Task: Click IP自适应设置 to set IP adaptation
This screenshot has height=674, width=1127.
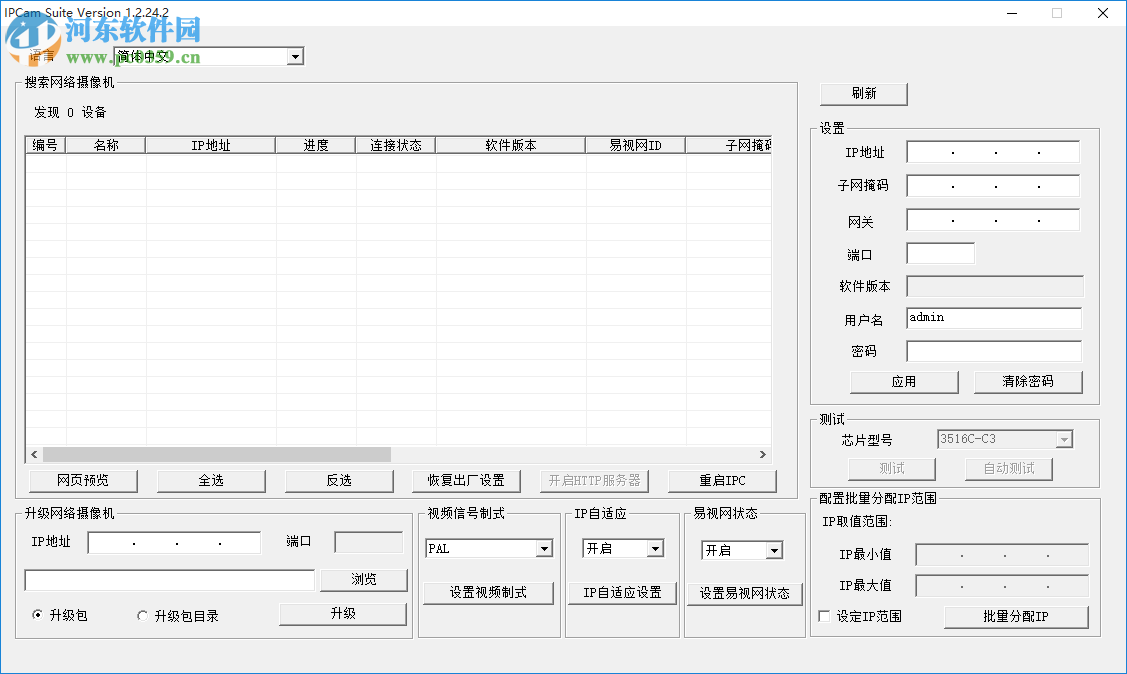Action: click(622, 592)
